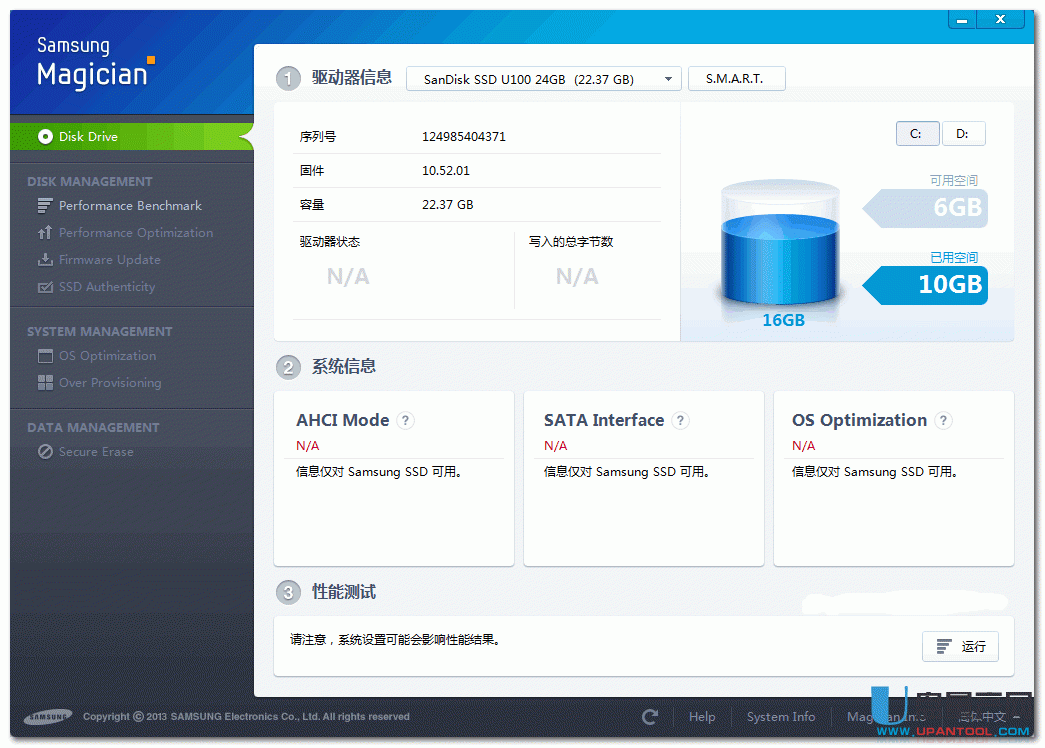
Task: Open OS Optimization in System Management
Action: (x=107, y=356)
